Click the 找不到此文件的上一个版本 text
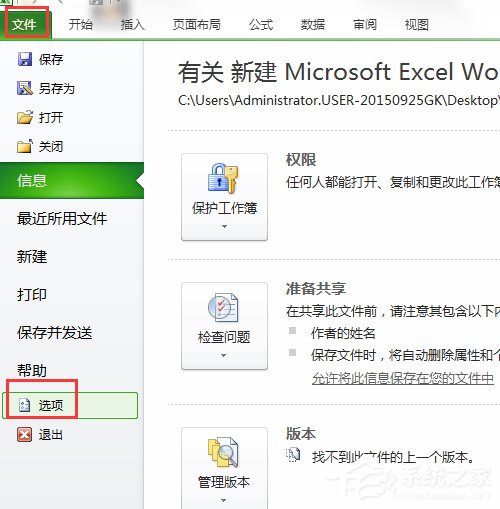Viewport: 500px width, 509px height. (393, 457)
